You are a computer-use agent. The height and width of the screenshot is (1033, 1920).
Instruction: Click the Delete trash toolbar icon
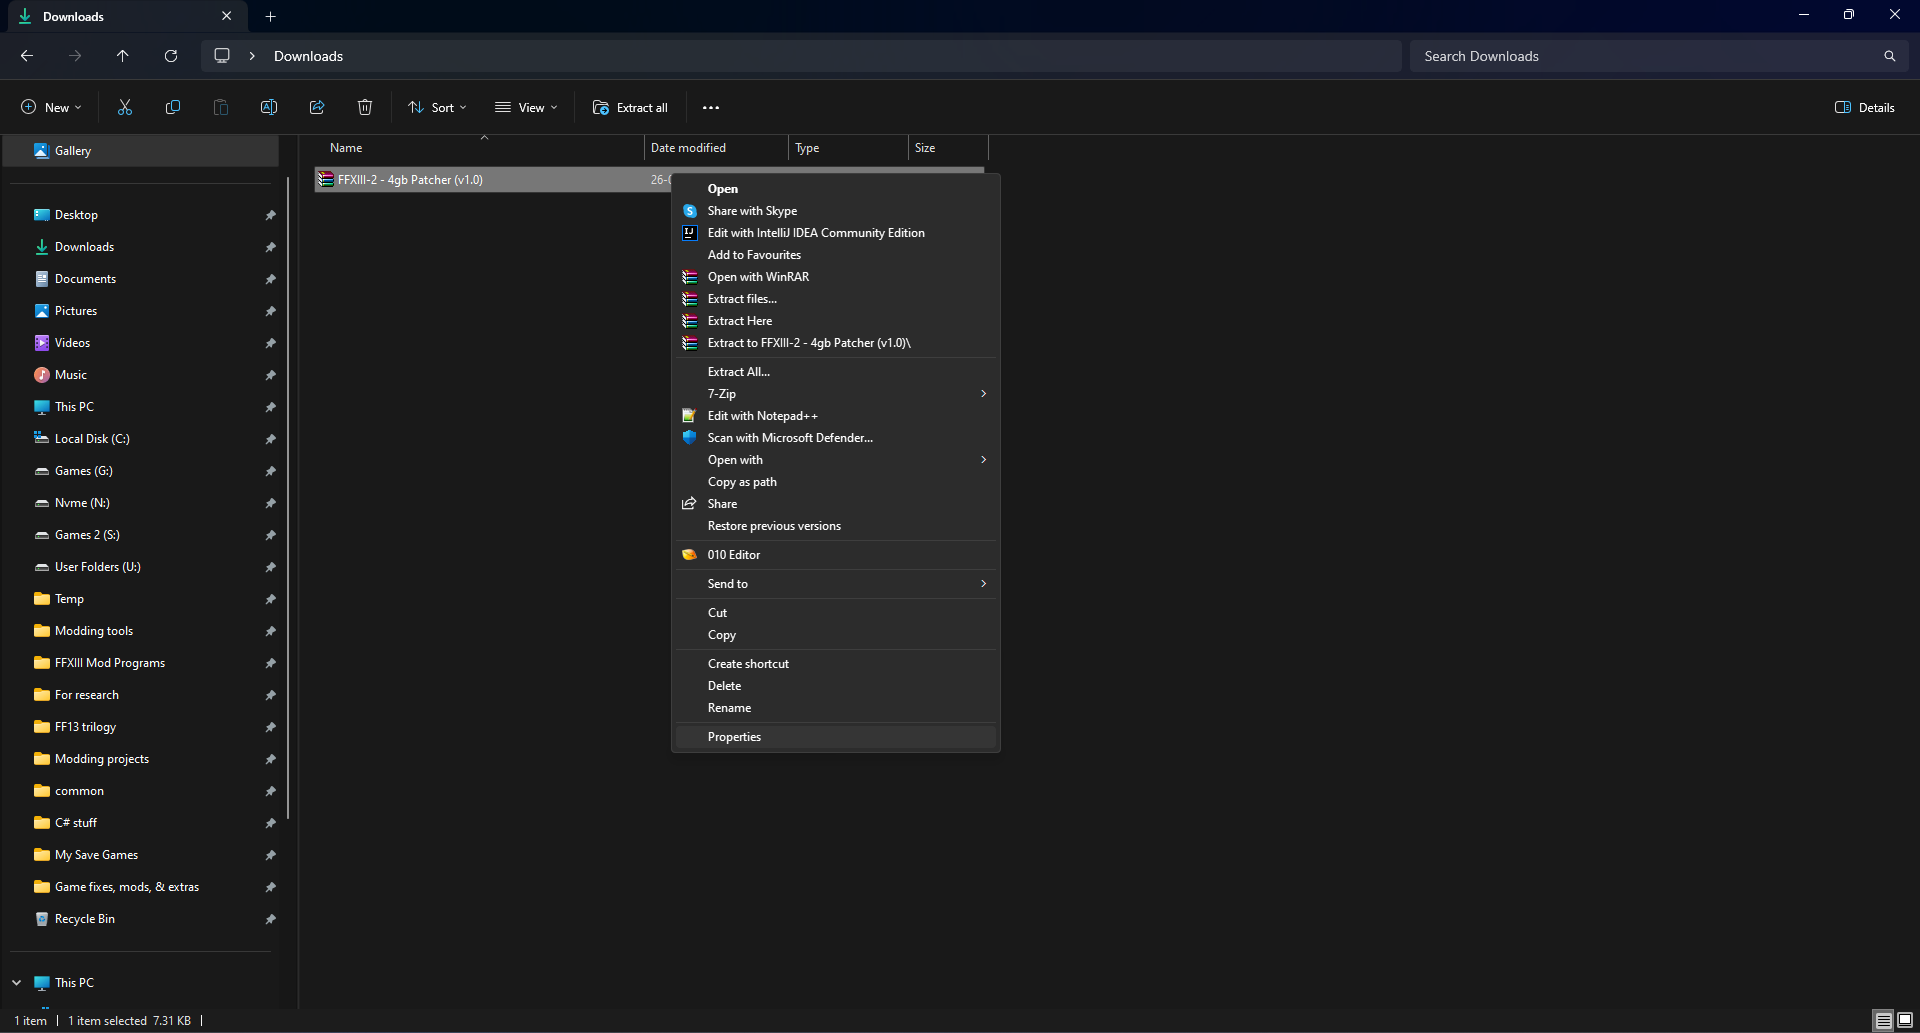365,107
